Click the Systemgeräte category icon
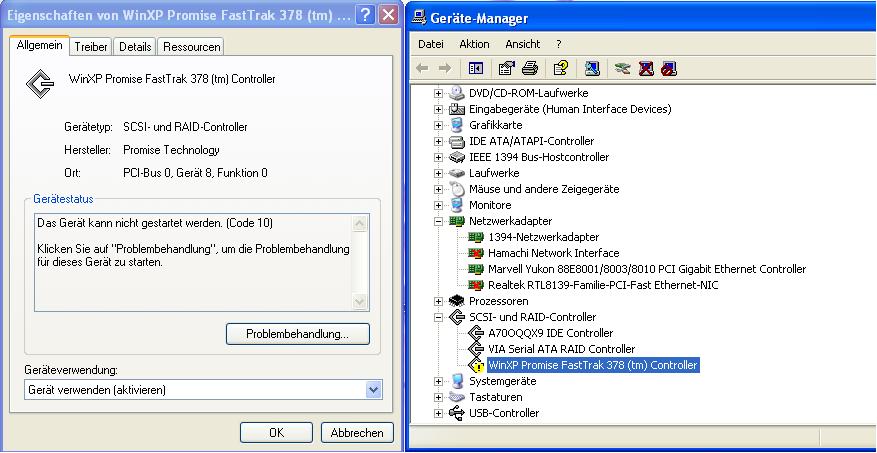 point(457,381)
